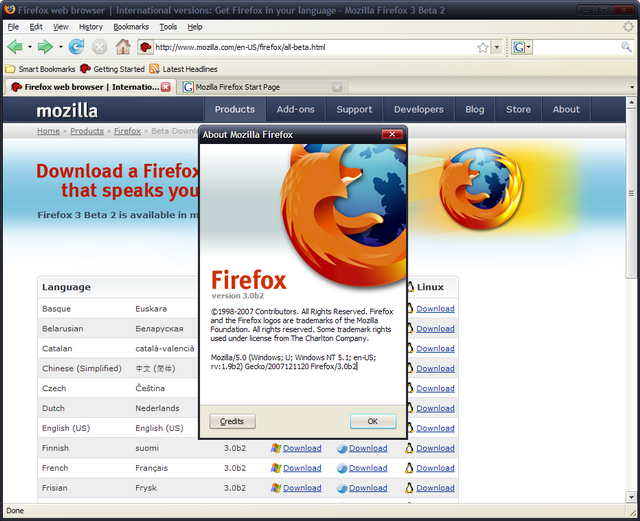Open Smart Bookmarks folder in bookmarks toolbar

[40, 69]
